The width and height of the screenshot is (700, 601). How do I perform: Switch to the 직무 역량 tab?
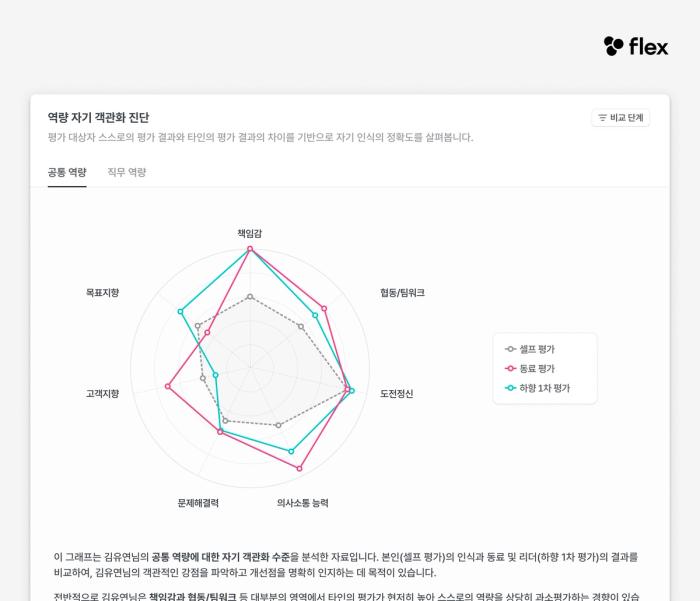pyautogui.click(x=127, y=172)
